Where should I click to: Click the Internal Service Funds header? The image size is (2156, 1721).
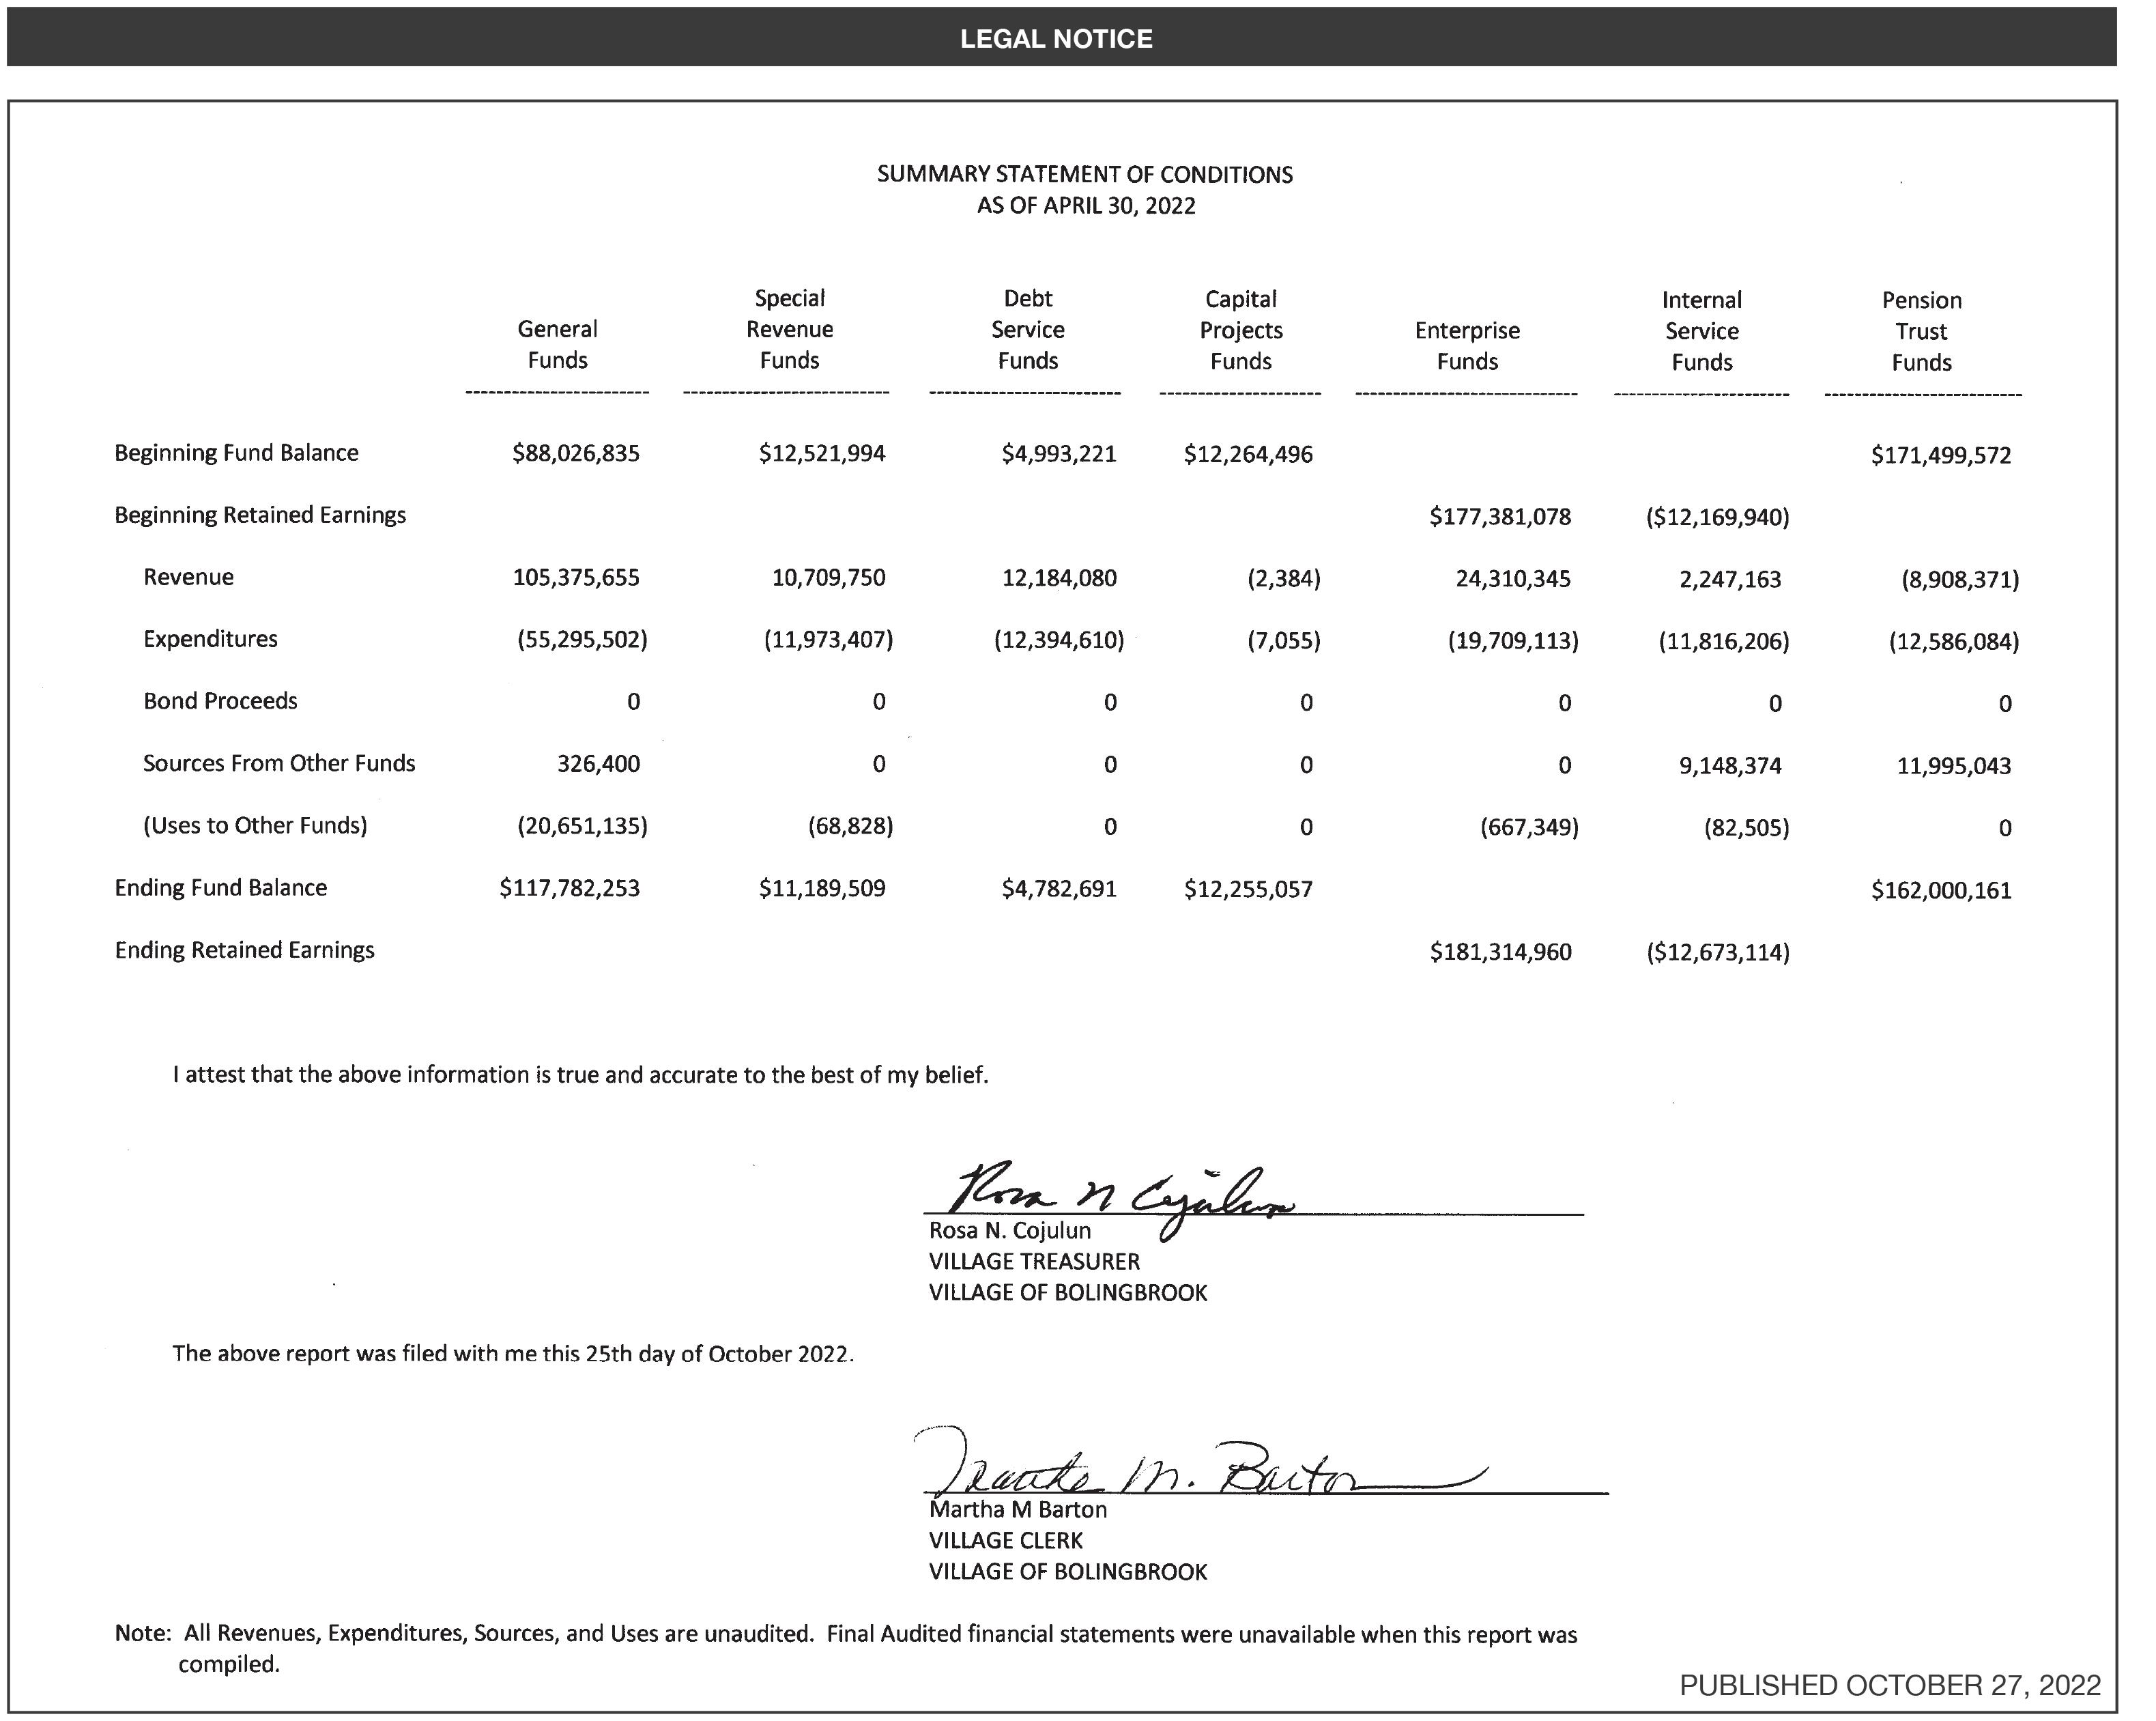click(1702, 331)
